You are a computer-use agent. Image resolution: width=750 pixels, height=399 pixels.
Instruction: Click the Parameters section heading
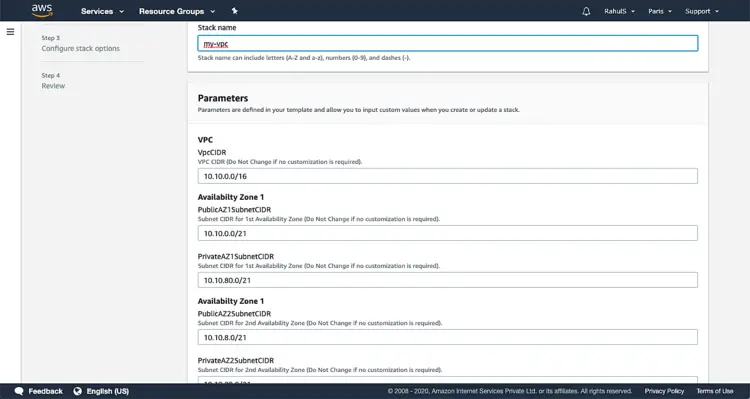click(223, 98)
